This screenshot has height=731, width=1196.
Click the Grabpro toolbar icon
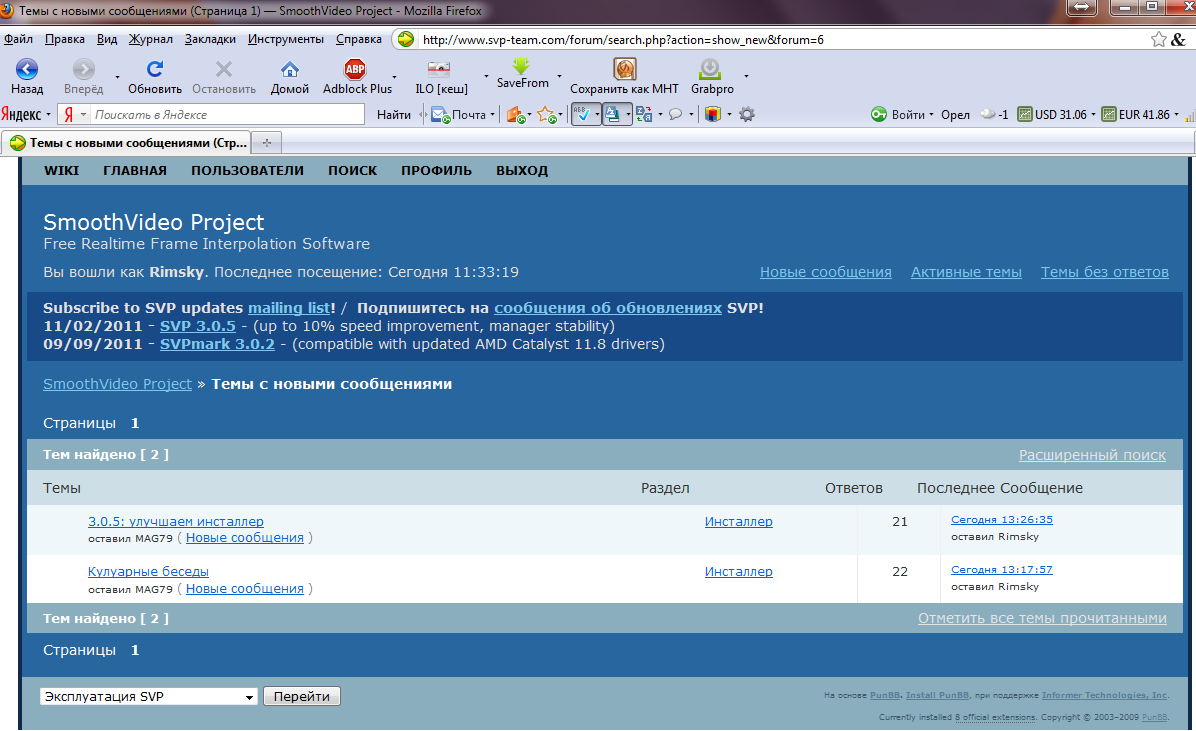[710, 69]
